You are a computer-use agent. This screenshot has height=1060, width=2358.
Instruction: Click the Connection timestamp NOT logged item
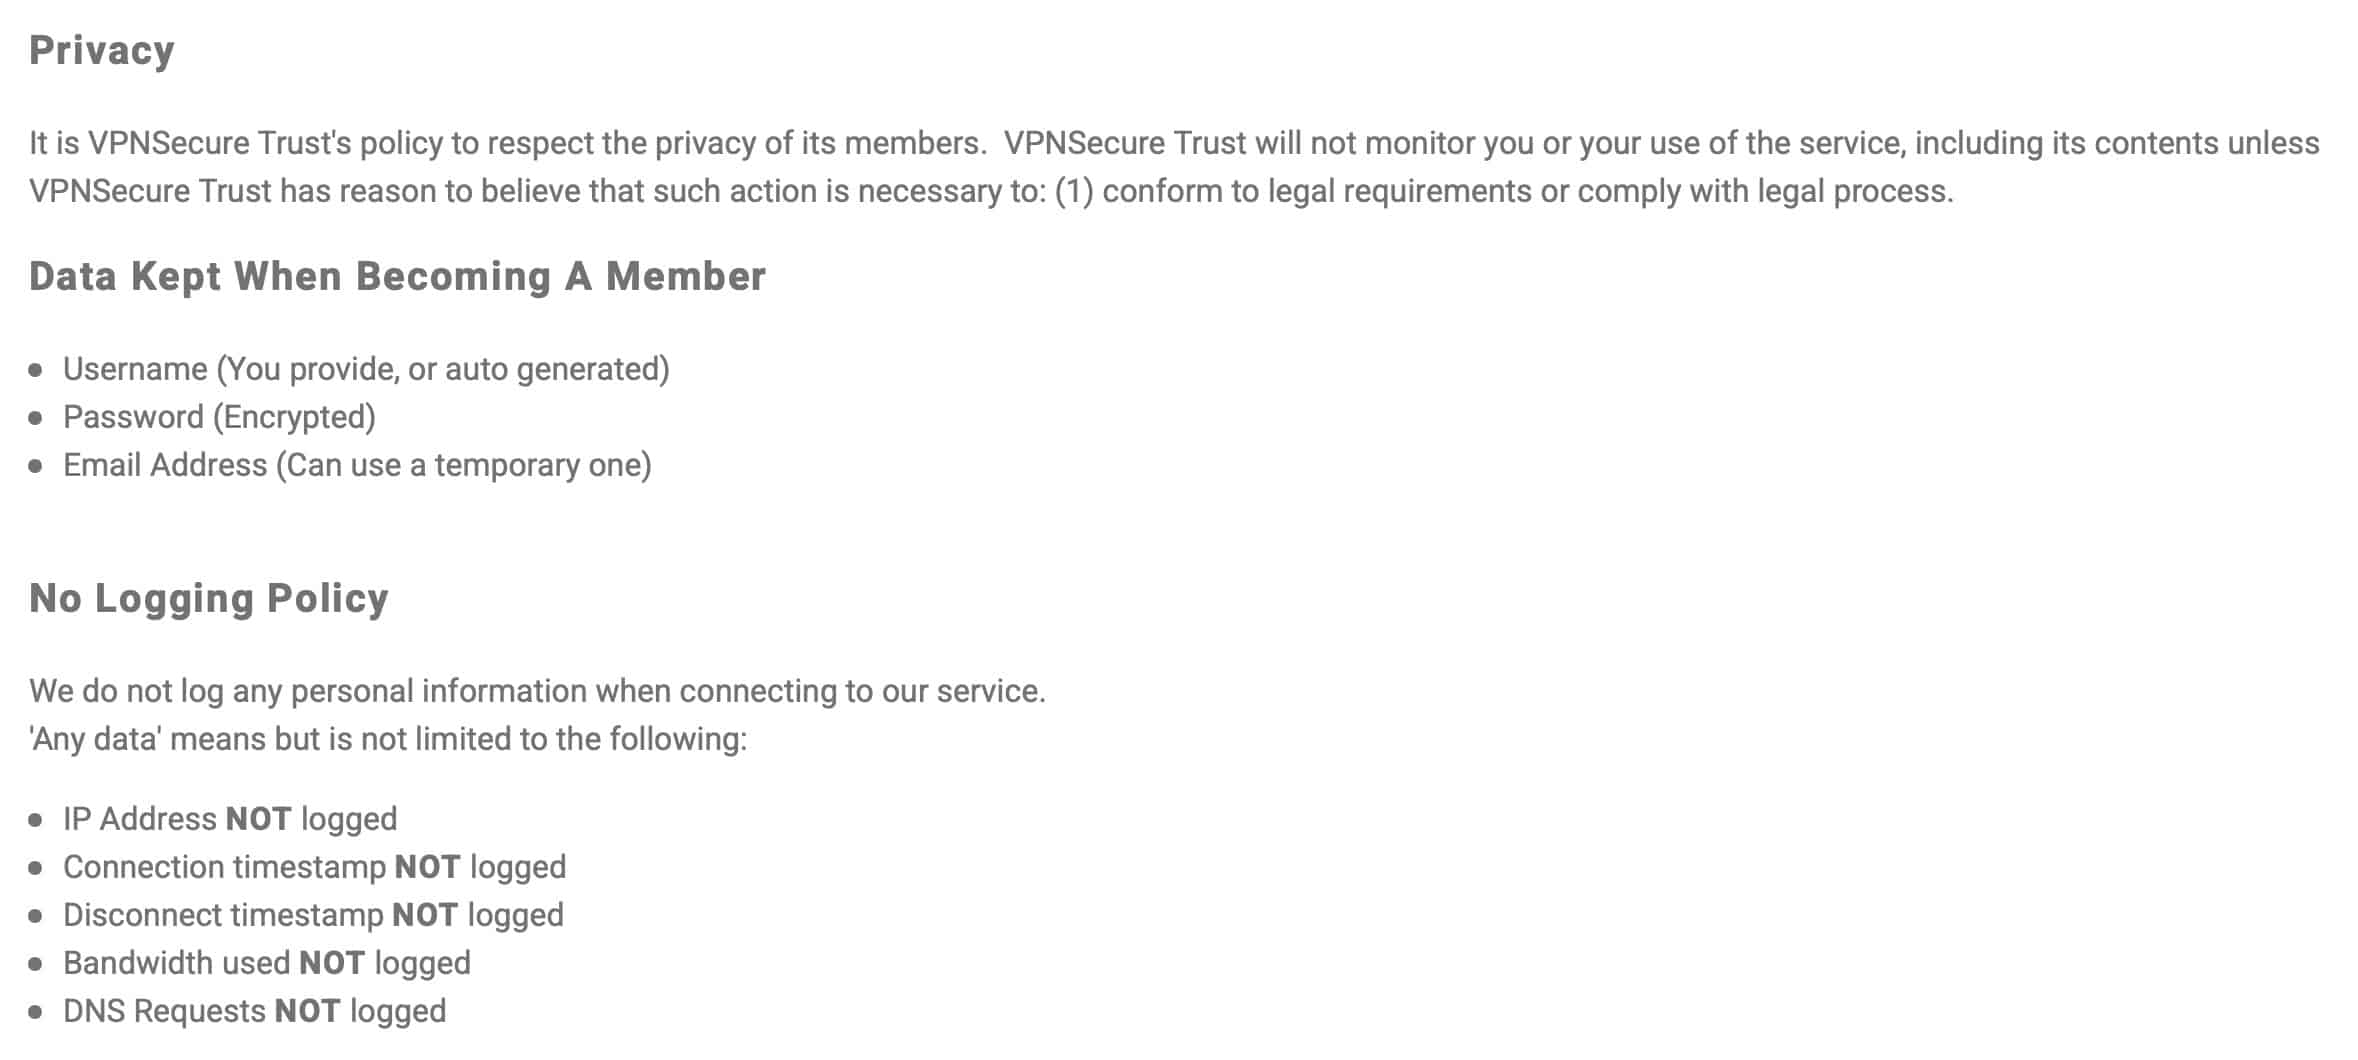(314, 867)
